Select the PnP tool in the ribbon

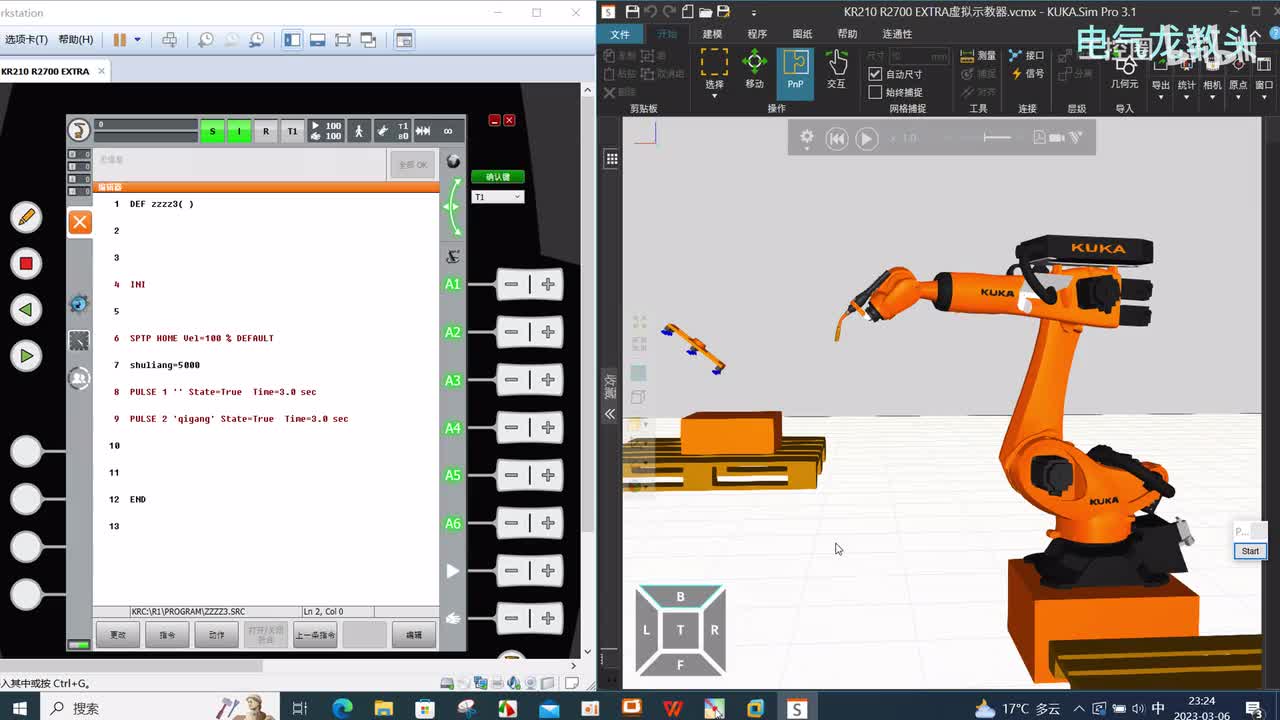coord(795,70)
